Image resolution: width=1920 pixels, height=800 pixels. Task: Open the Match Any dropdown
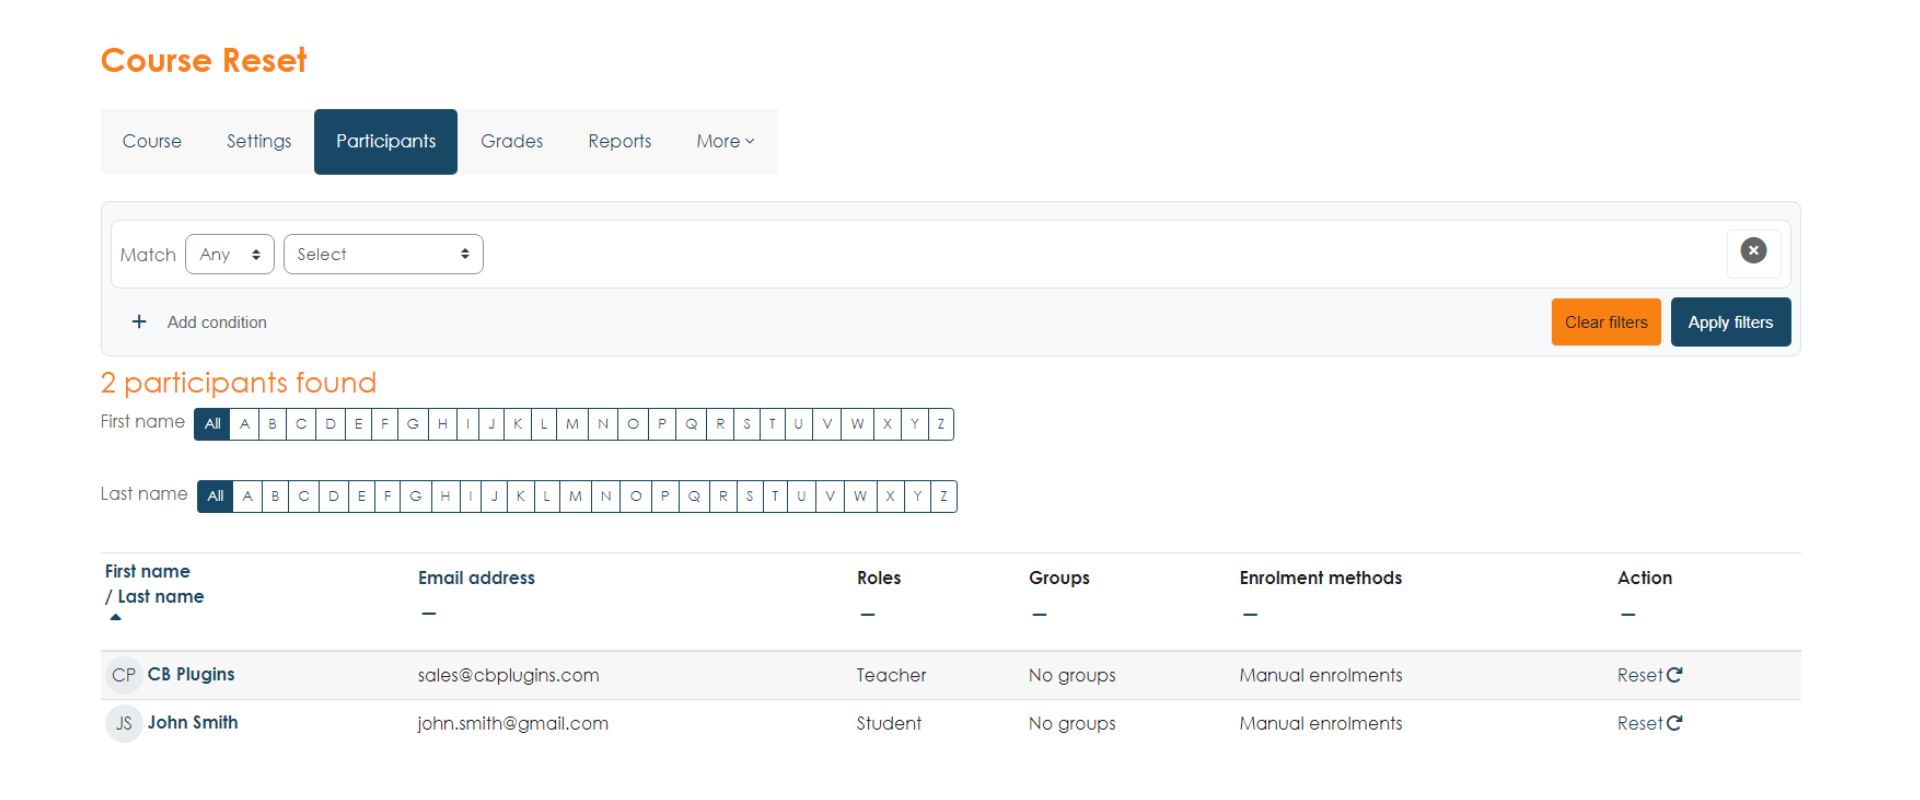[x=229, y=254]
